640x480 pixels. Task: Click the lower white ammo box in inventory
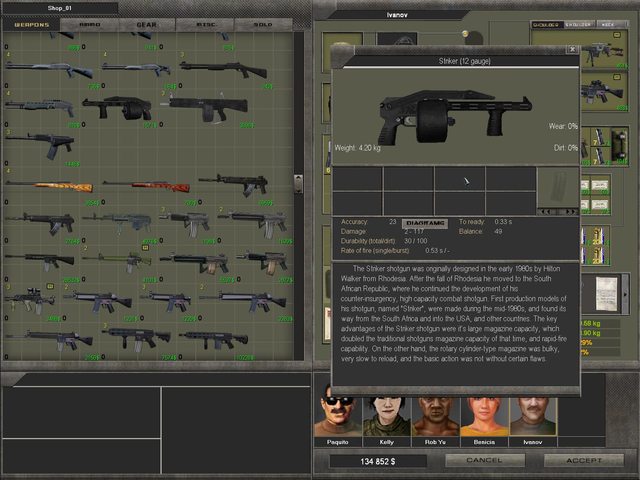pos(599,205)
